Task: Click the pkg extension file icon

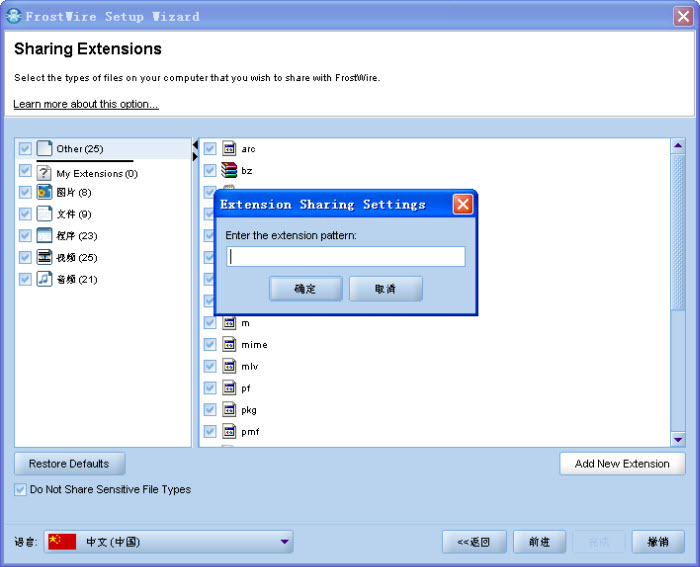Action: point(229,409)
